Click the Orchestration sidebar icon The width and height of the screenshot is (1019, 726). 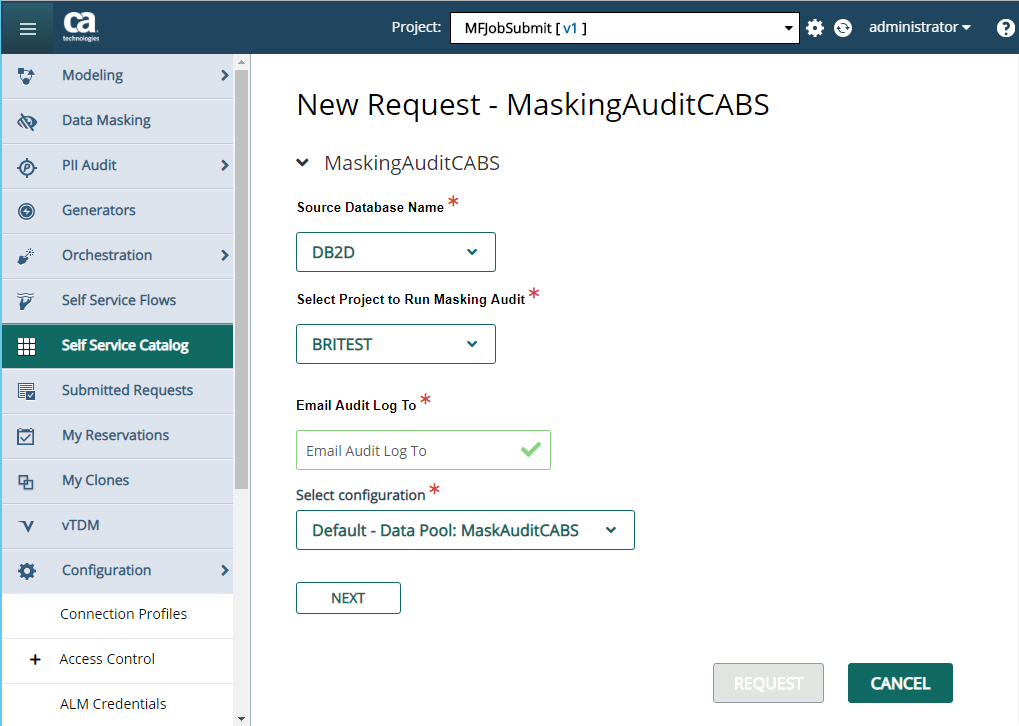[26, 255]
